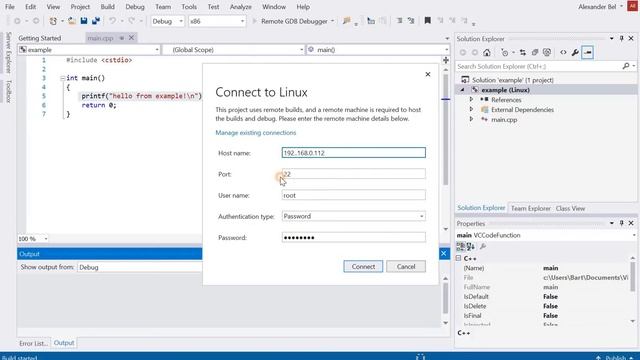The height and width of the screenshot is (360, 640).
Task: Open the example project scope dropdown
Action: 157,50
